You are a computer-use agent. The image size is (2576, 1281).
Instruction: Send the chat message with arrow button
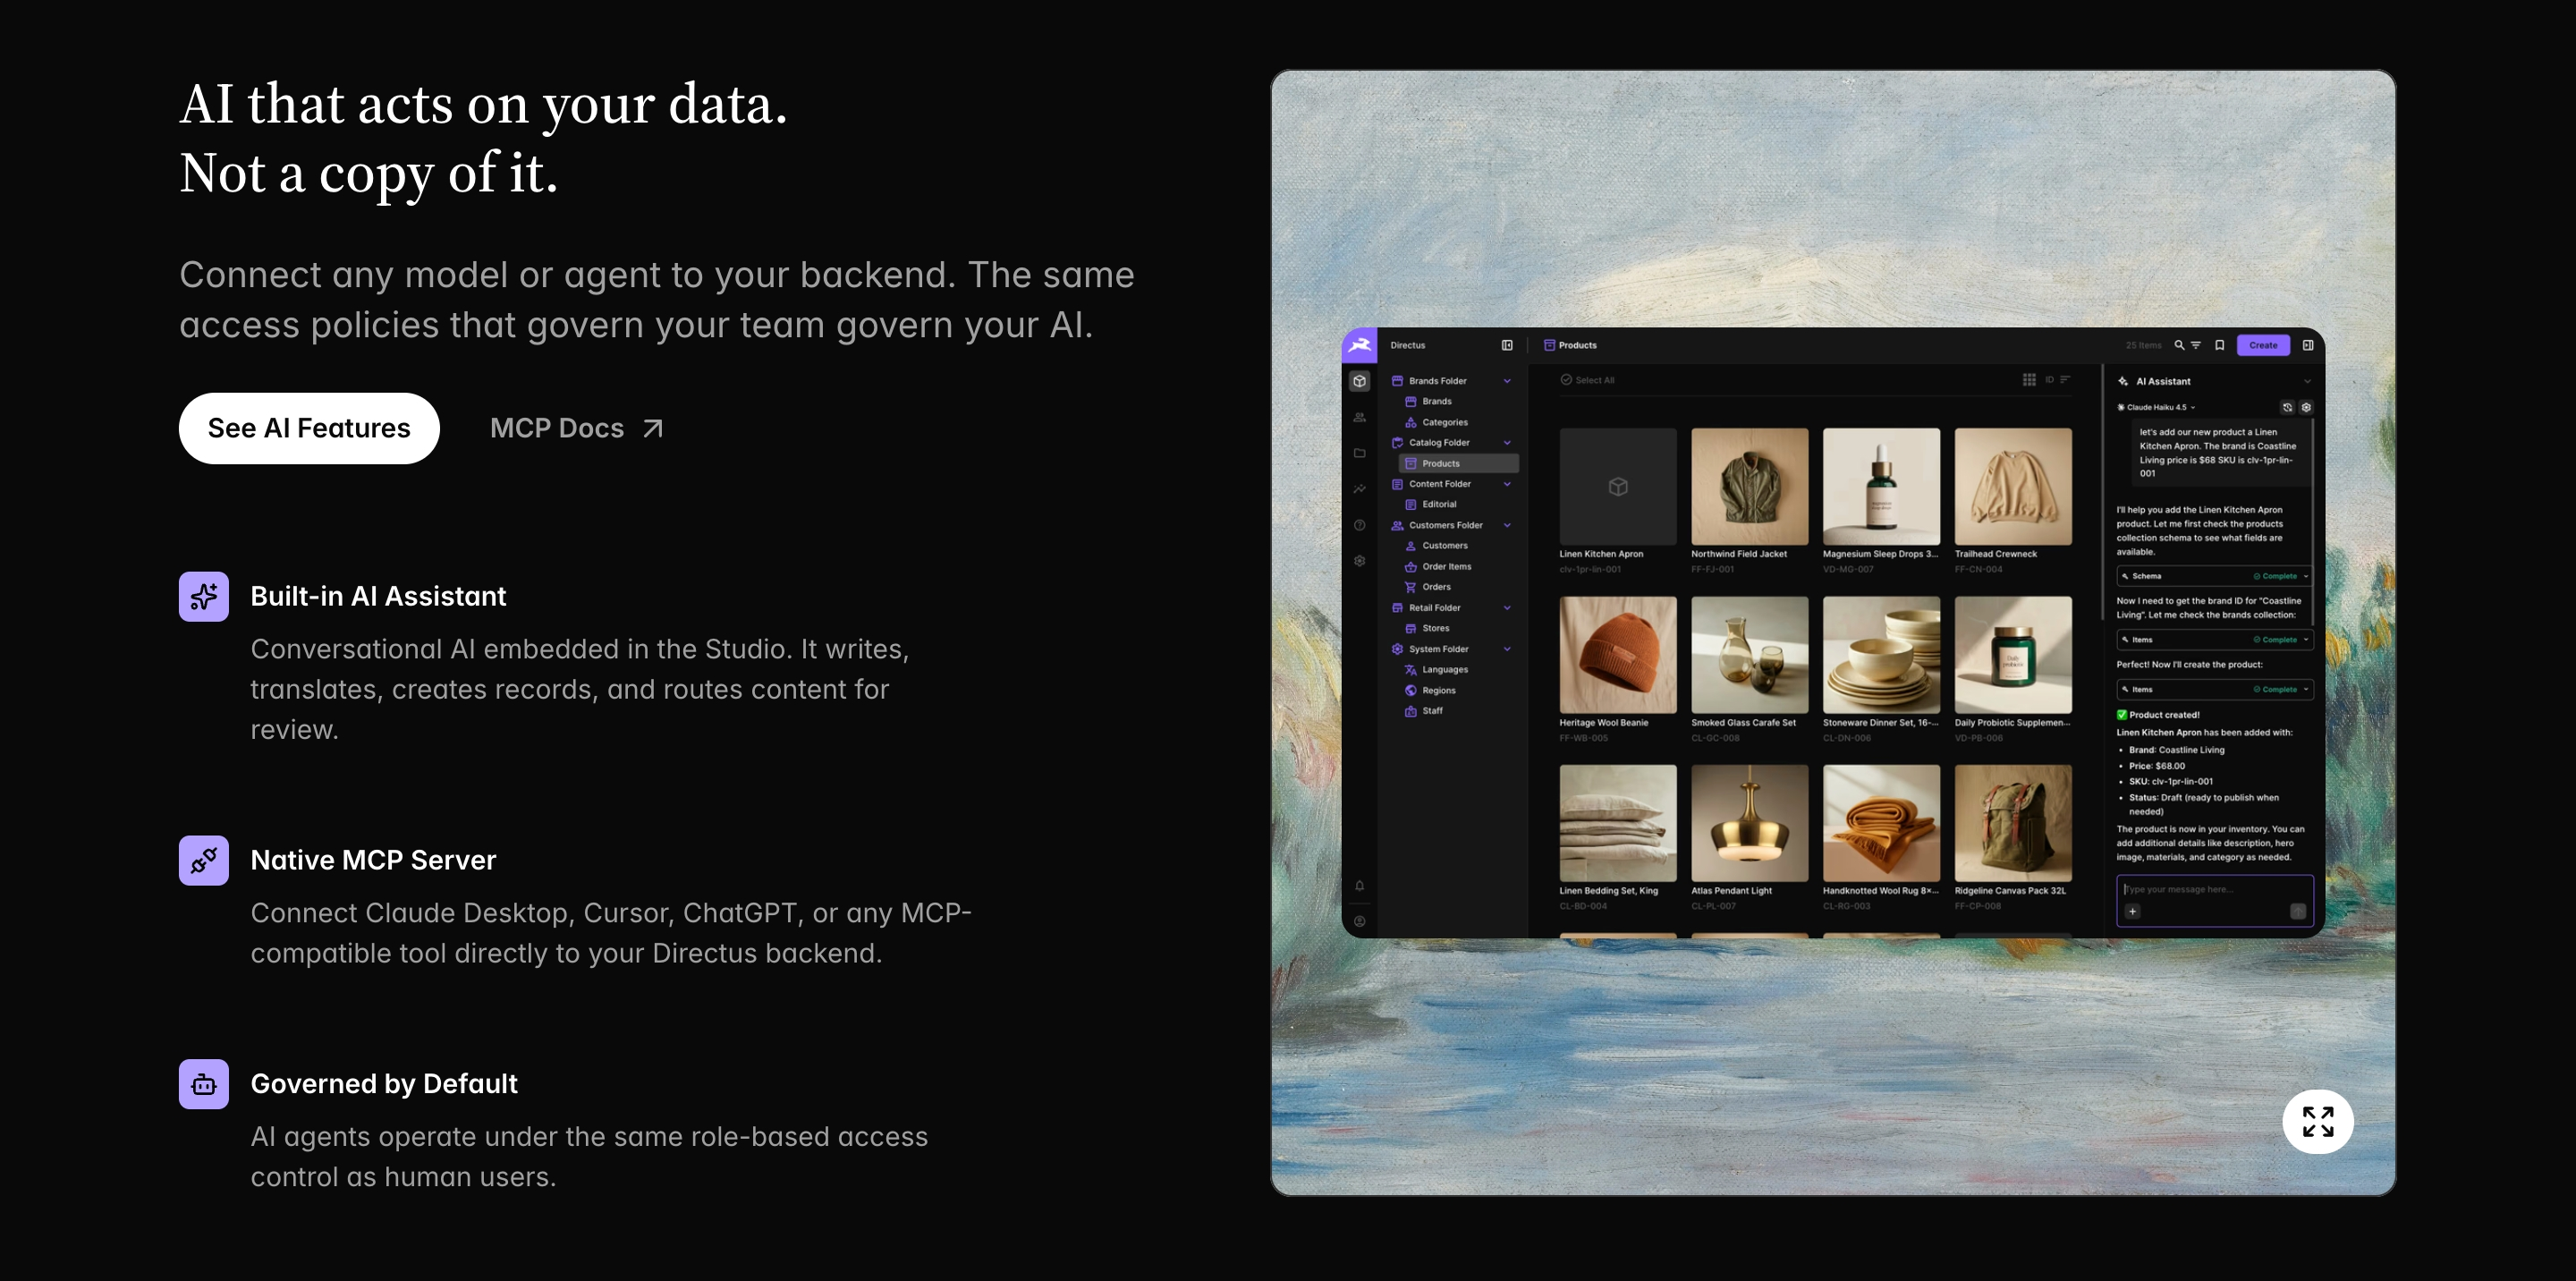pos(2298,911)
